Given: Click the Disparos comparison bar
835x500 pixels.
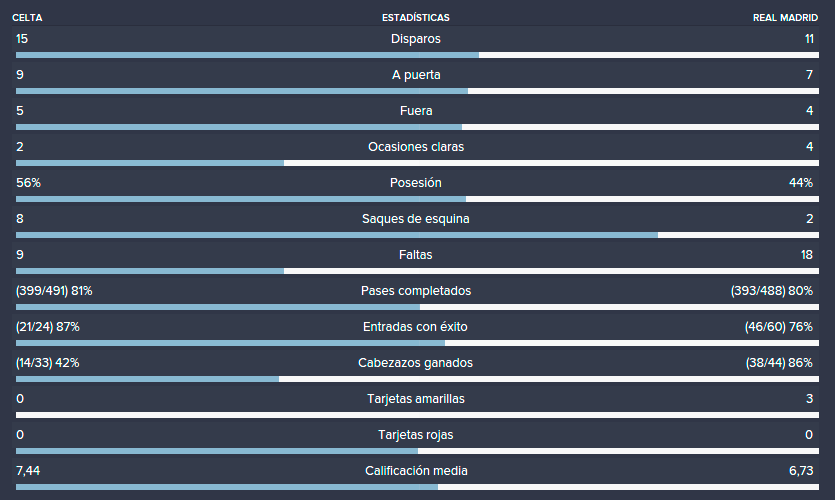Looking at the screenshot, I should pyautogui.click(x=417, y=55).
